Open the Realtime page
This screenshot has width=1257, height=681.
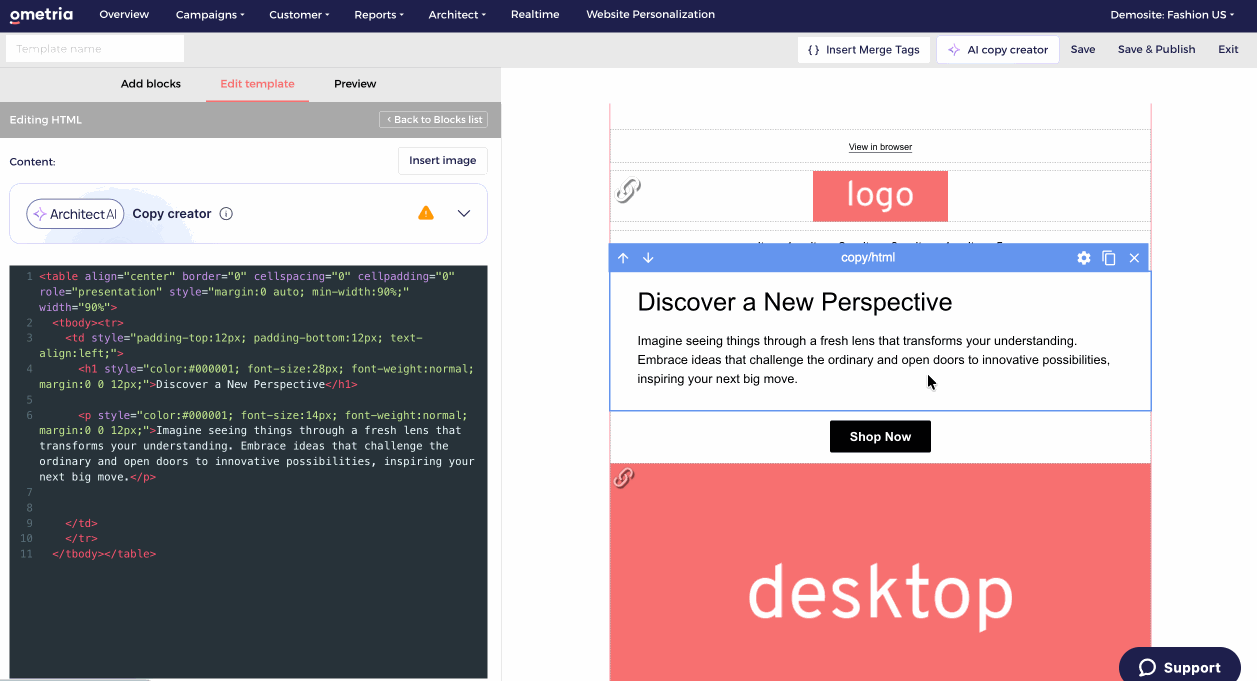pyautogui.click(x=535, y=15)
